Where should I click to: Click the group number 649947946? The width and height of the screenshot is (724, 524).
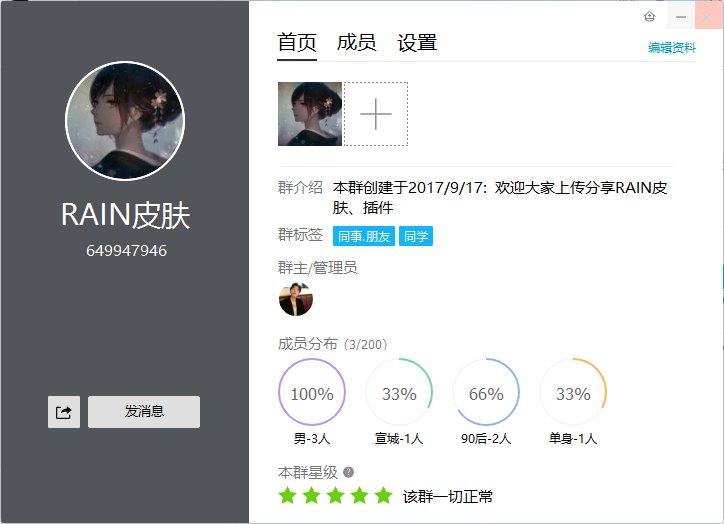[x=126, y=251]
